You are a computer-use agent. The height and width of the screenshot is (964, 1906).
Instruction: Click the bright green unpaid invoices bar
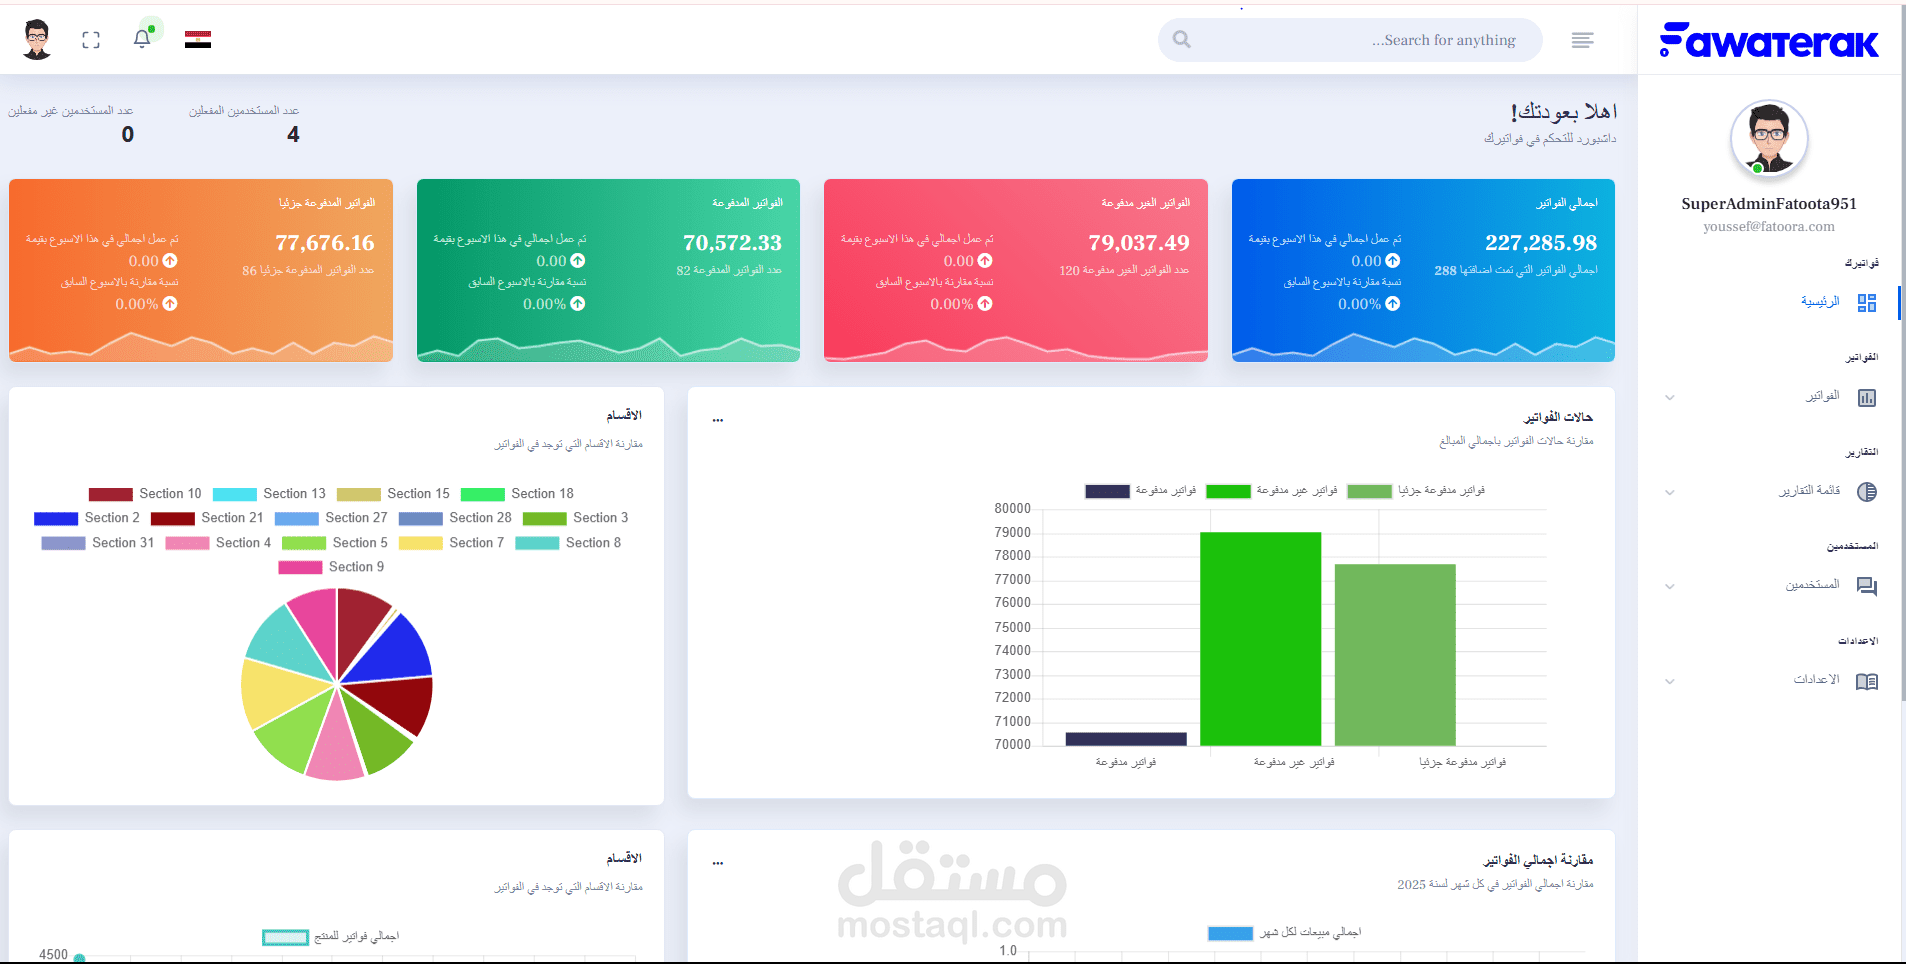coord(1260,639)
